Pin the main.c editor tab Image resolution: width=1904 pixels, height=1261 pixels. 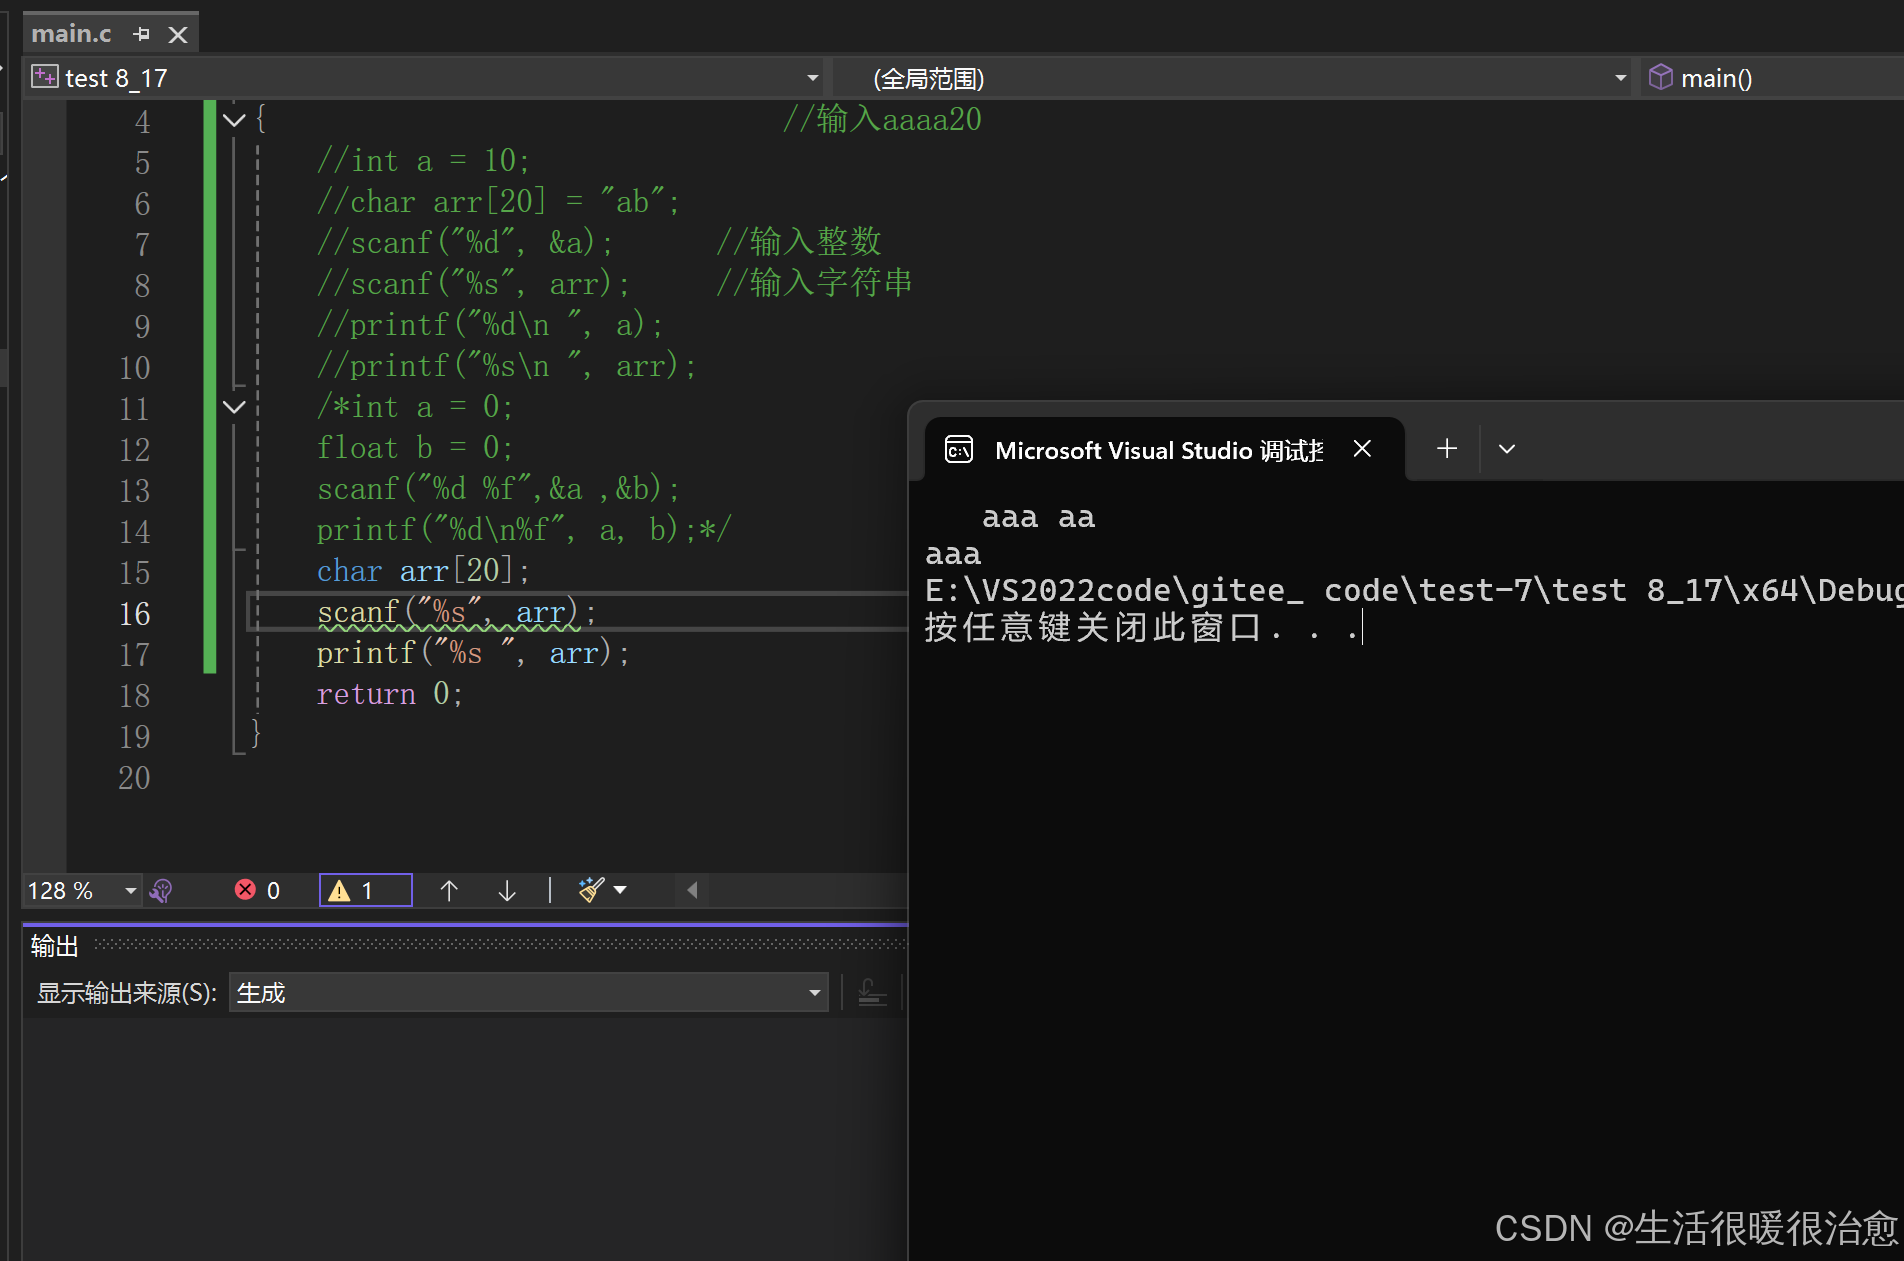[x=141, y=35]
